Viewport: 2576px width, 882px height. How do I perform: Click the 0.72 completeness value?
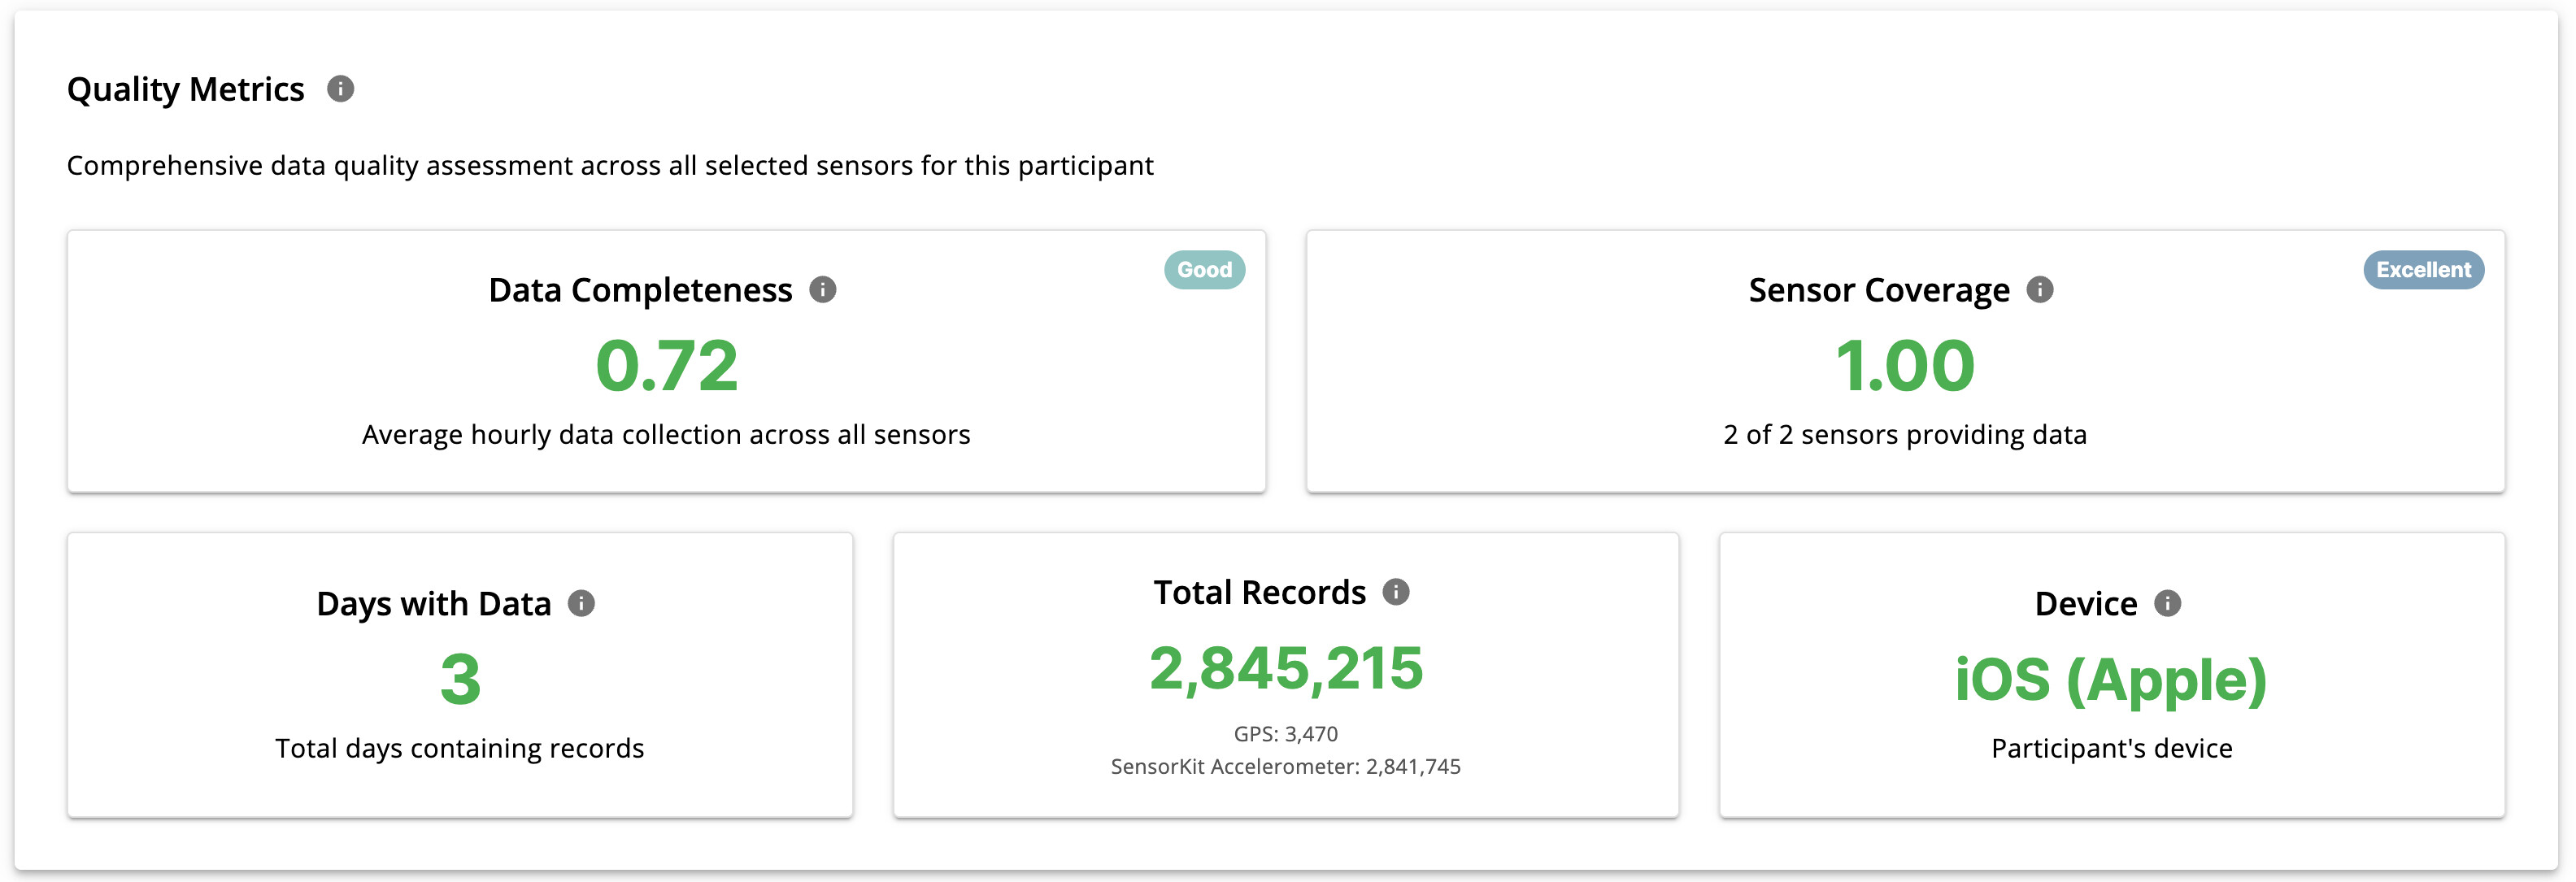tap(666, 366)
